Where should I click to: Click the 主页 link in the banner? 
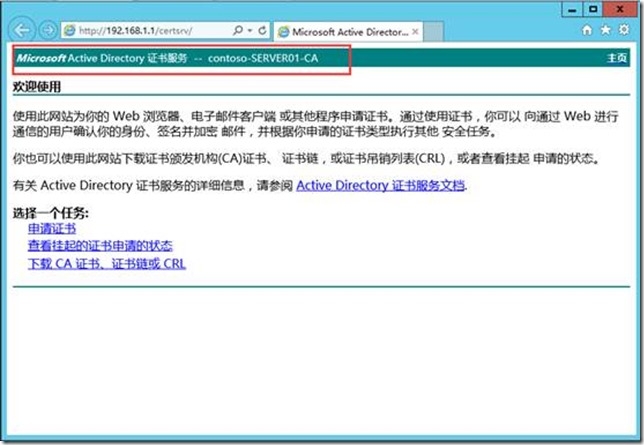click(617, 58)
